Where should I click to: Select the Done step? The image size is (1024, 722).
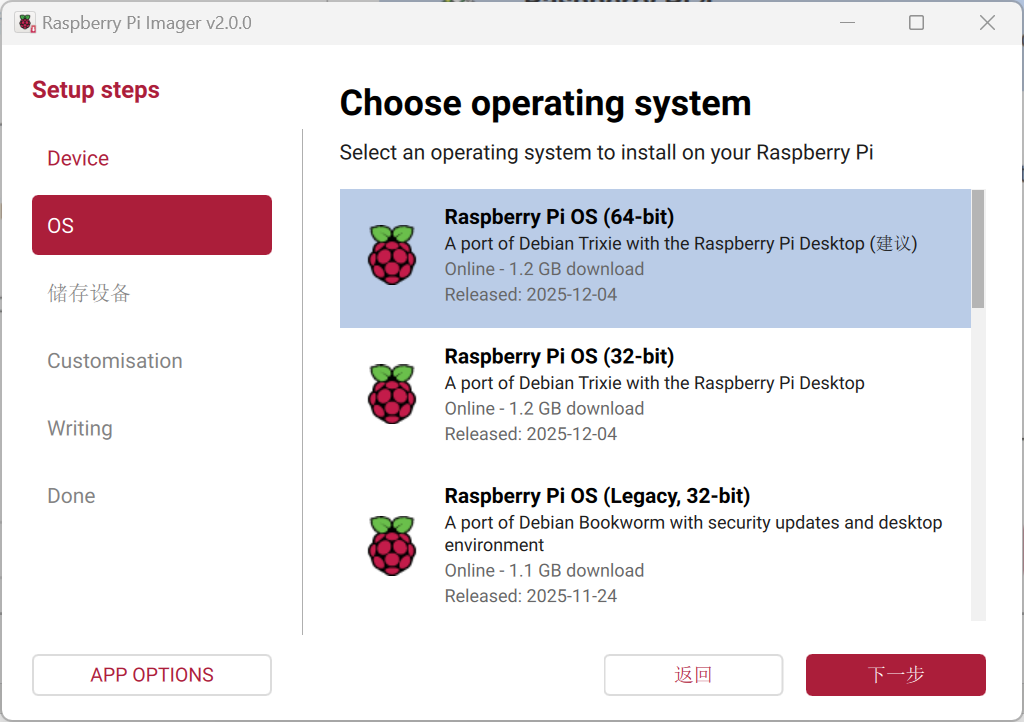tap(71, 495)
